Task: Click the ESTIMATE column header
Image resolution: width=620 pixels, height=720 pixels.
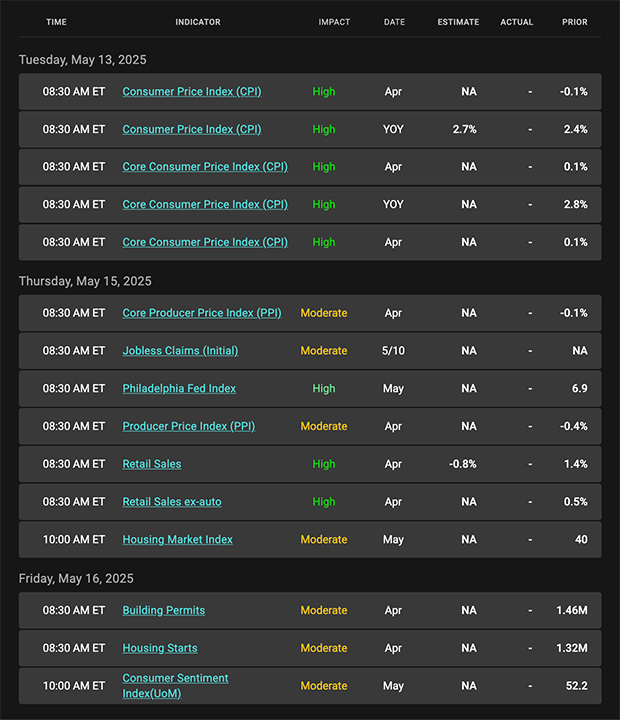Action: click(458, 22)
